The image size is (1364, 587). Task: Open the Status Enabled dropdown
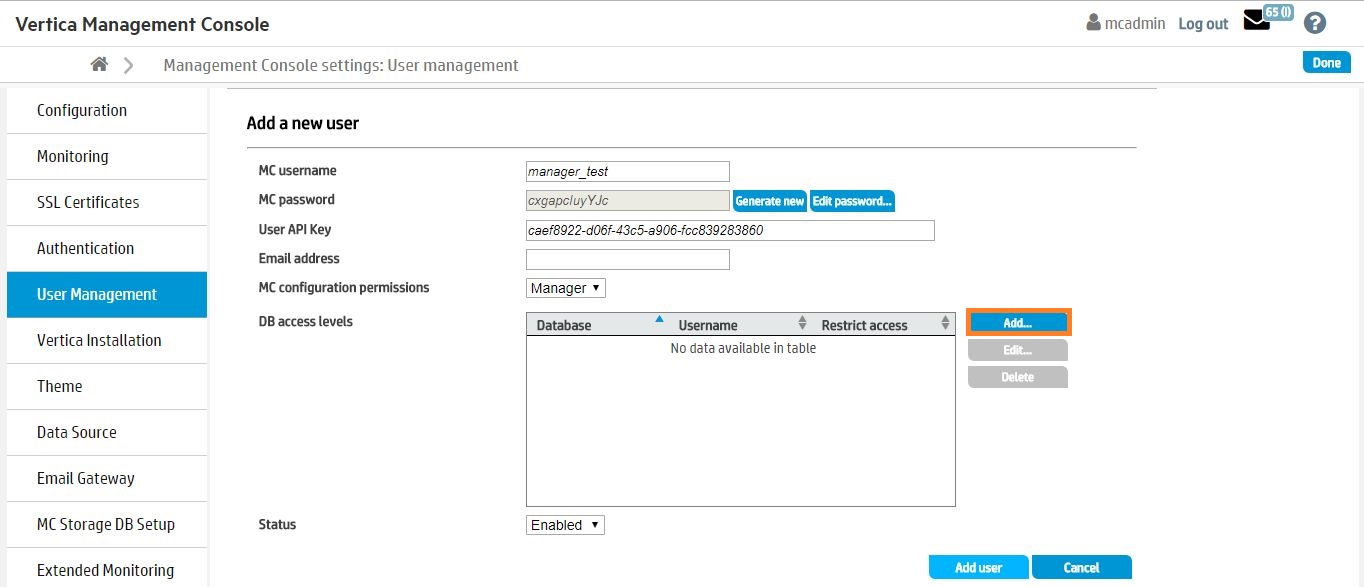(565, 525)
